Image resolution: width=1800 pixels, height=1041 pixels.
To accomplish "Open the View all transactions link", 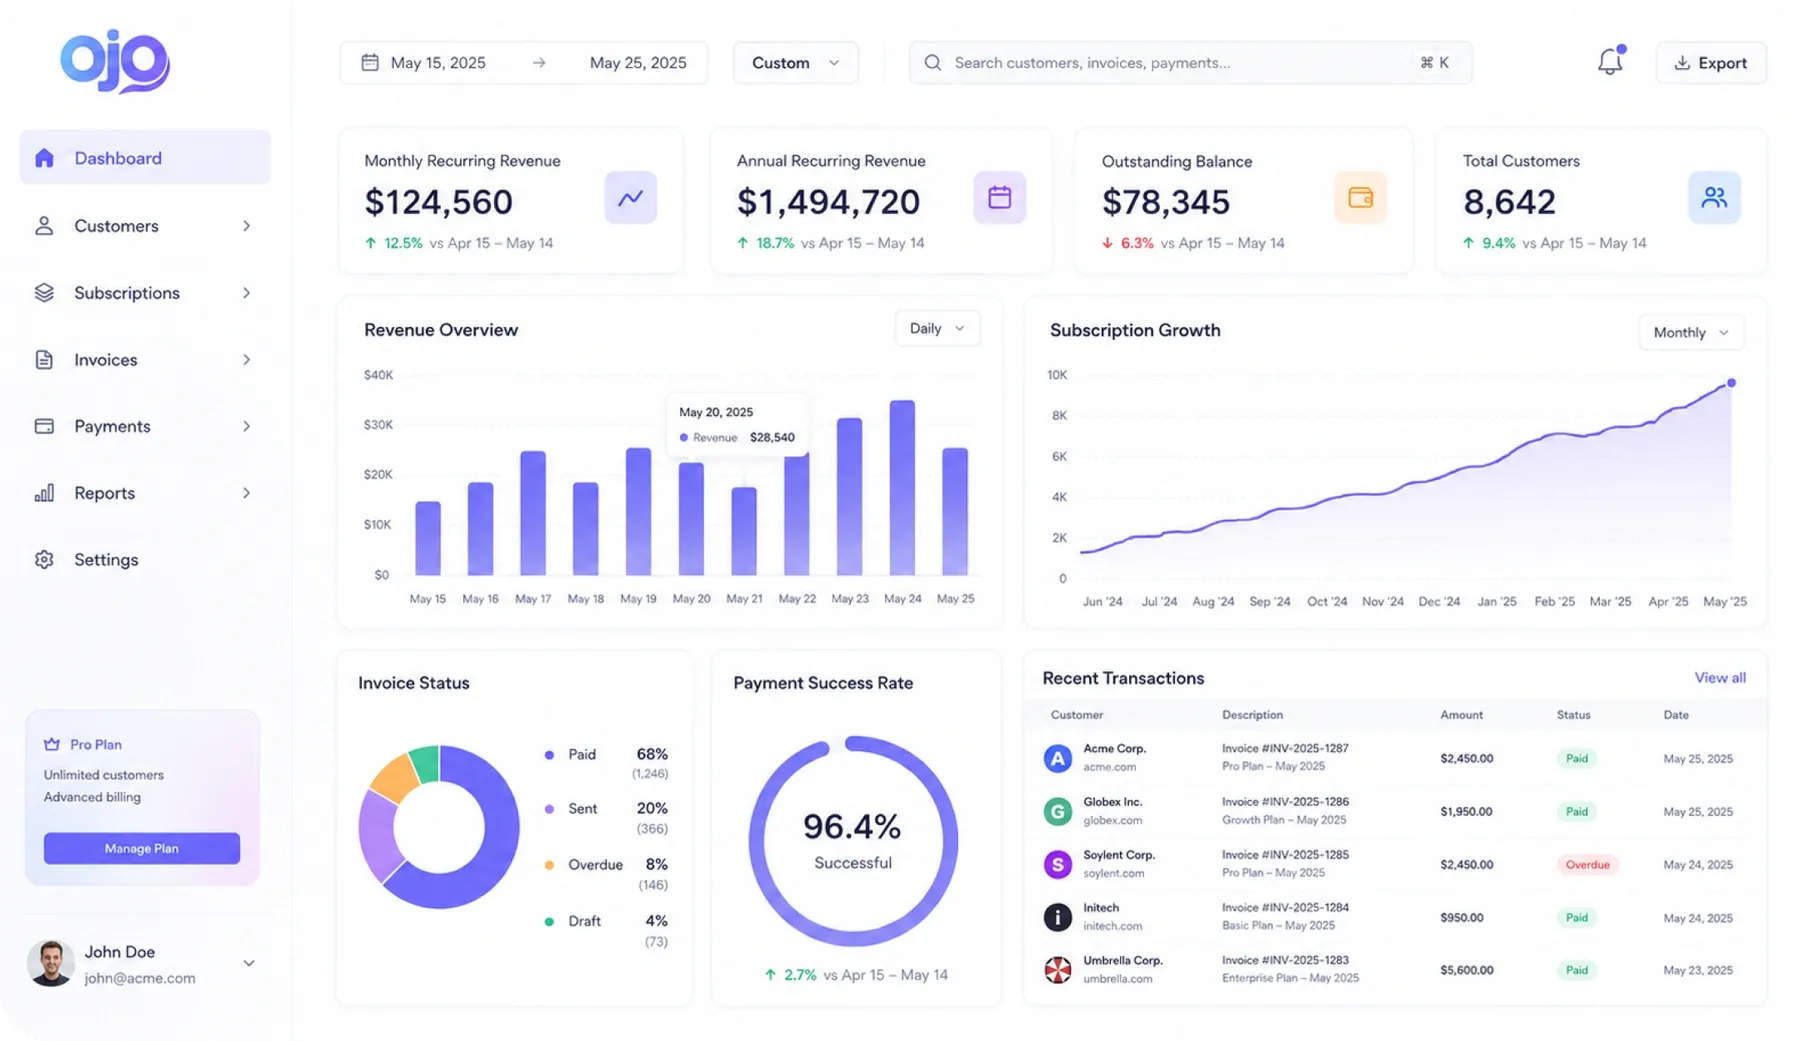I will [x=1720, y=678].
